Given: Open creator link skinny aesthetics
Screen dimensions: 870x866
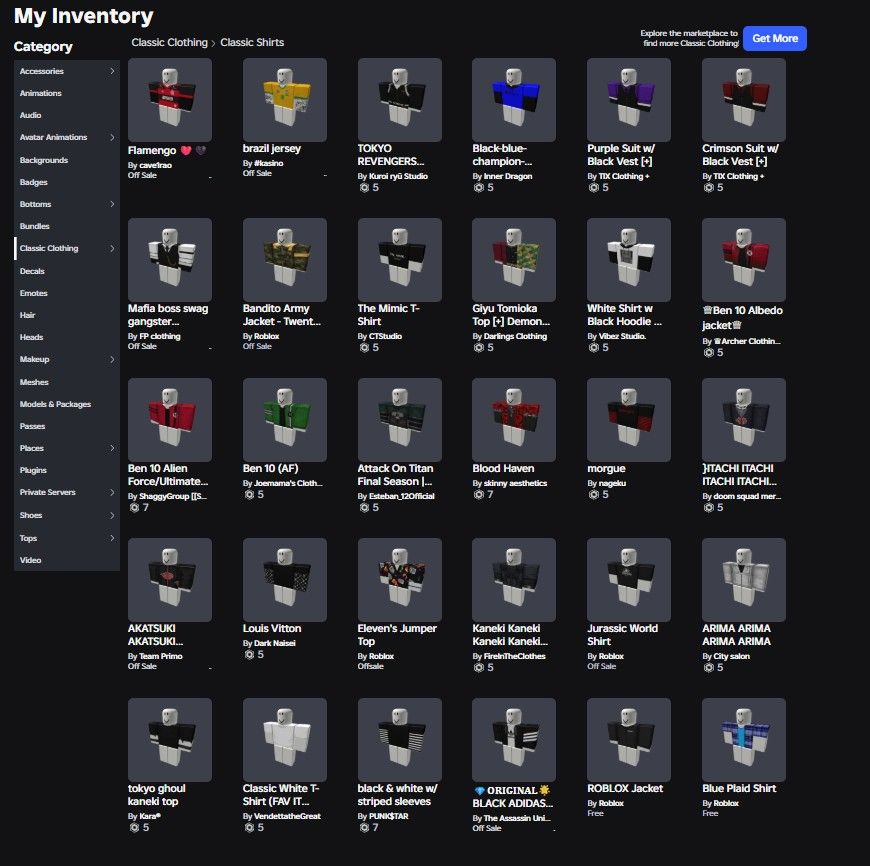Looking at the screenshot, I should click(515, 483).
